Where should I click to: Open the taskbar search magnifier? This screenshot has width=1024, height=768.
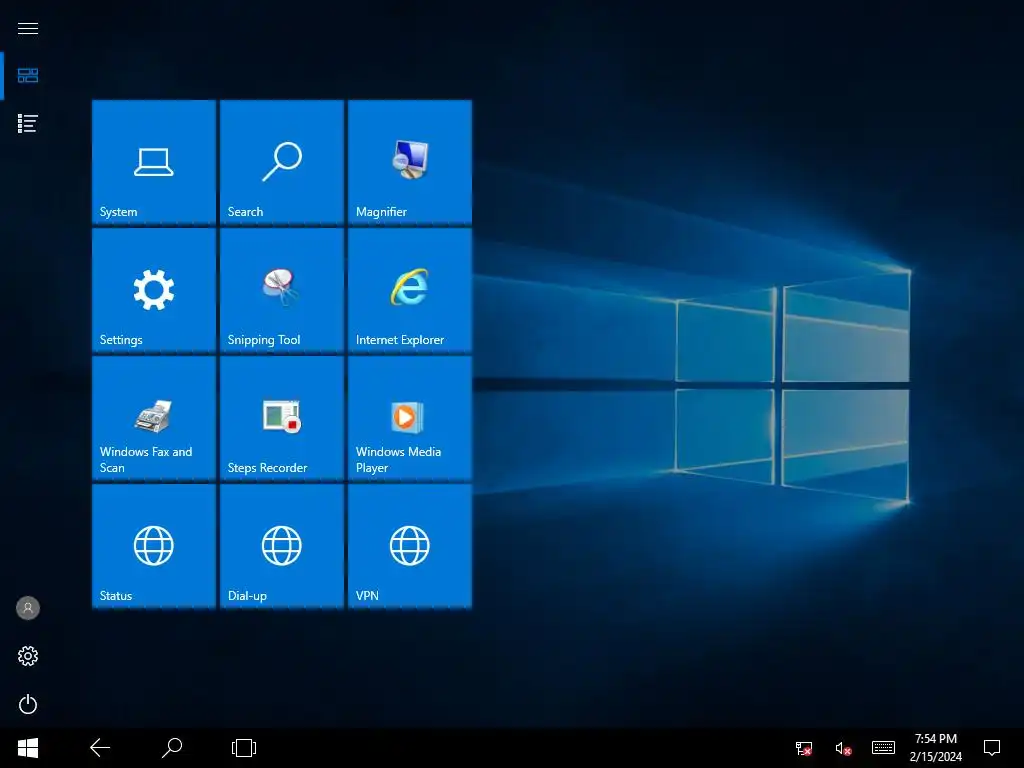(x=172, y=748)
